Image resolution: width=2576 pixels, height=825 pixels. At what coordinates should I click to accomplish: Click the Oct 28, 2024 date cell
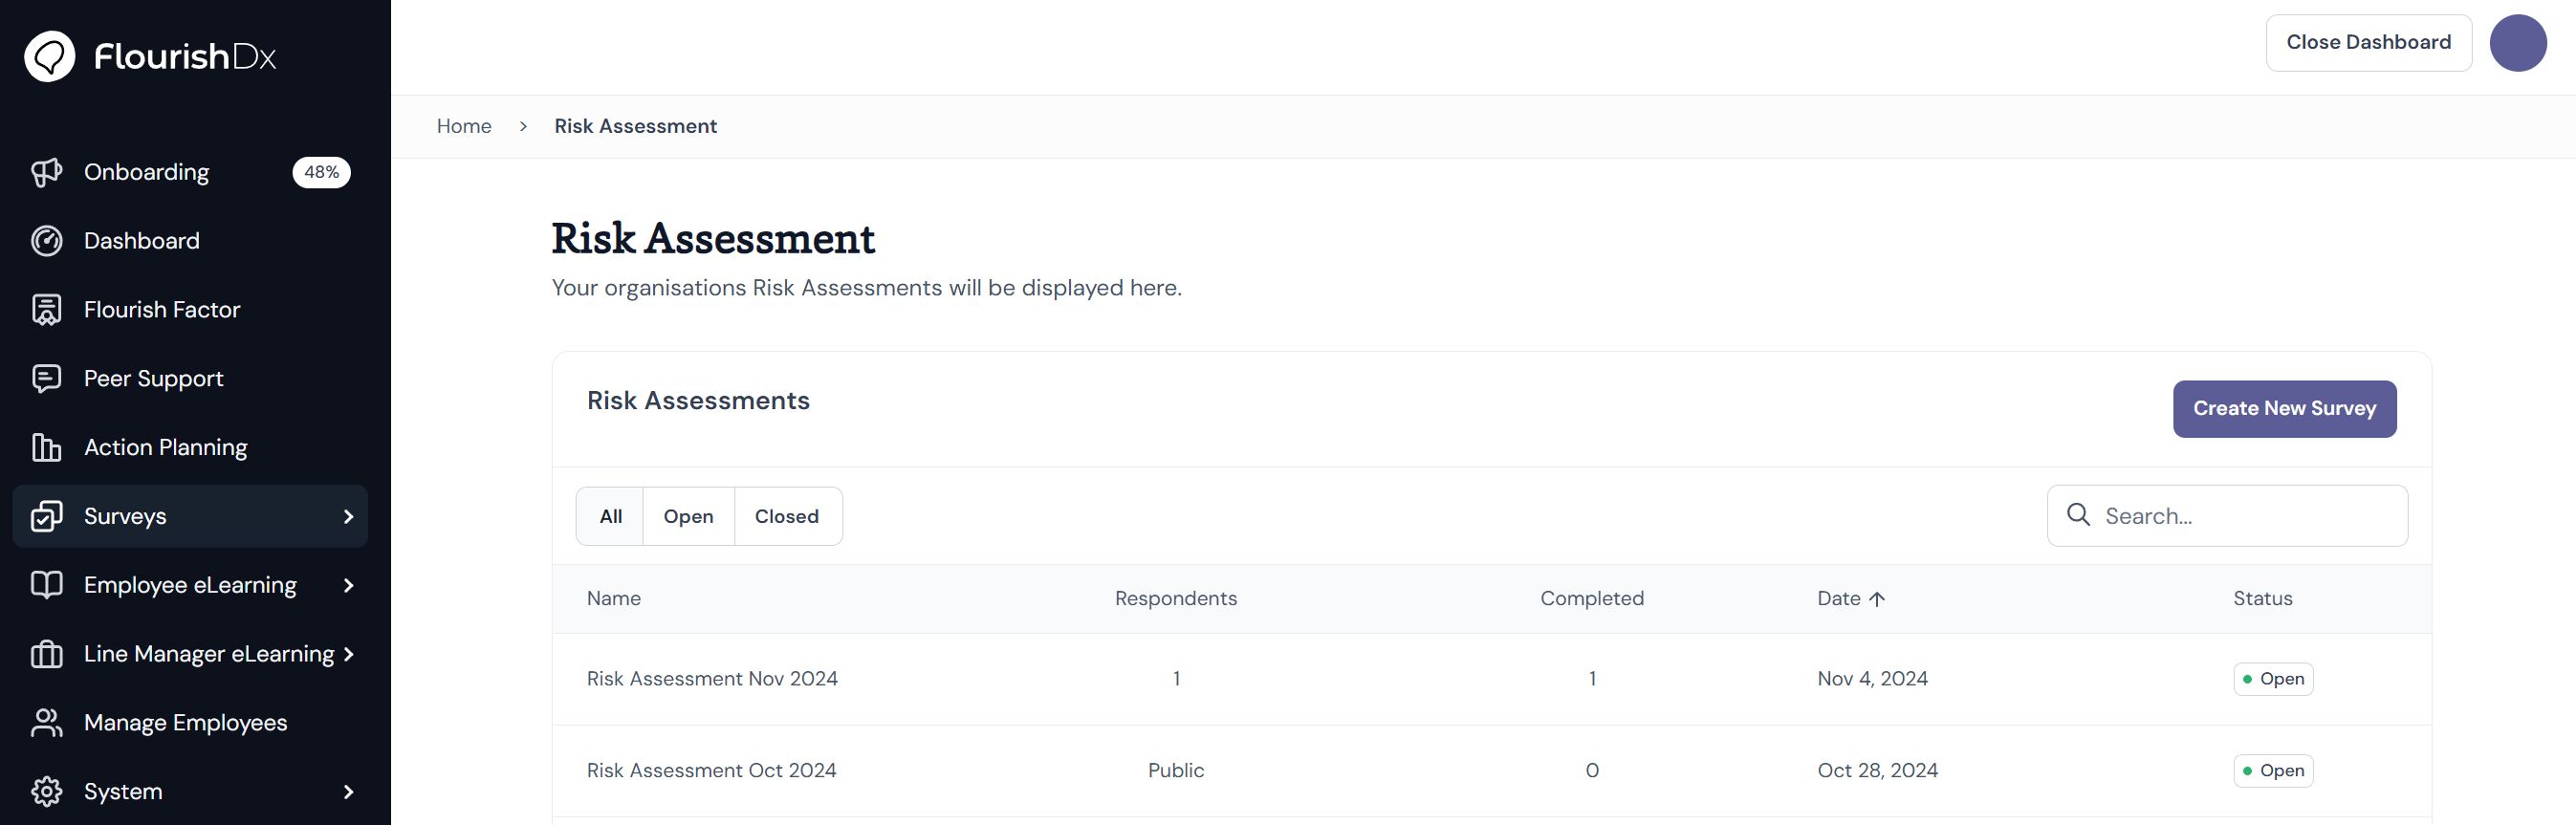click(1877, 771)
